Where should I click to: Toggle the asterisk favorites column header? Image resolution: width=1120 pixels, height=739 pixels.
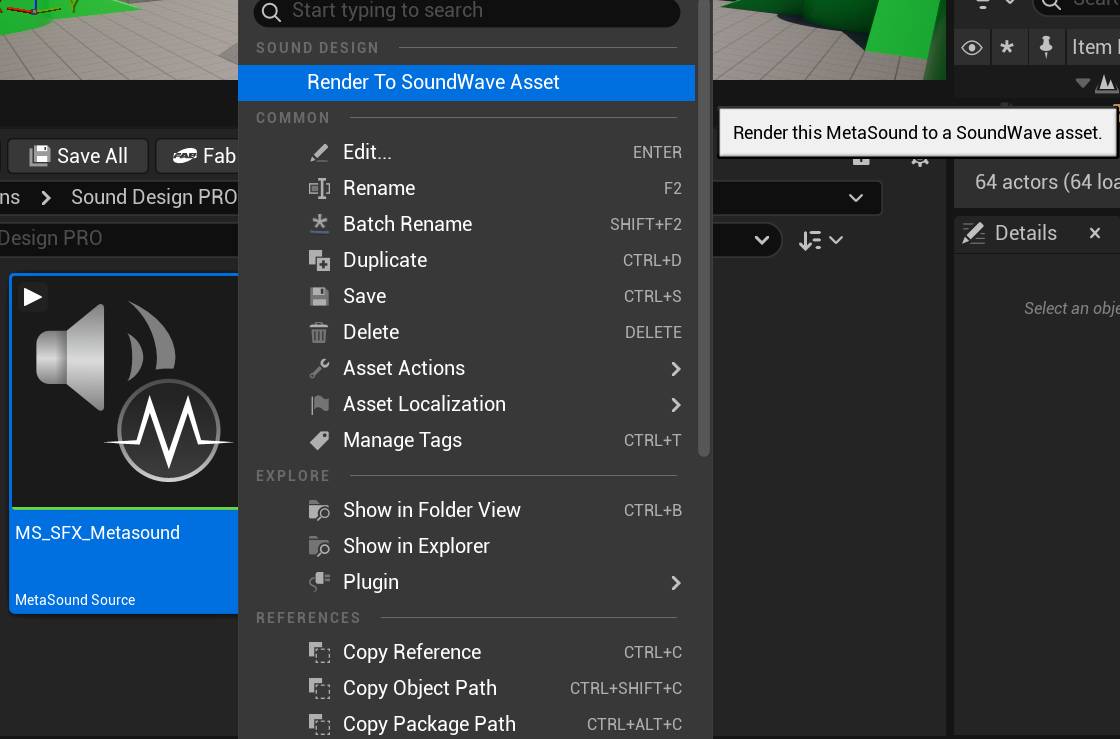1008,46
